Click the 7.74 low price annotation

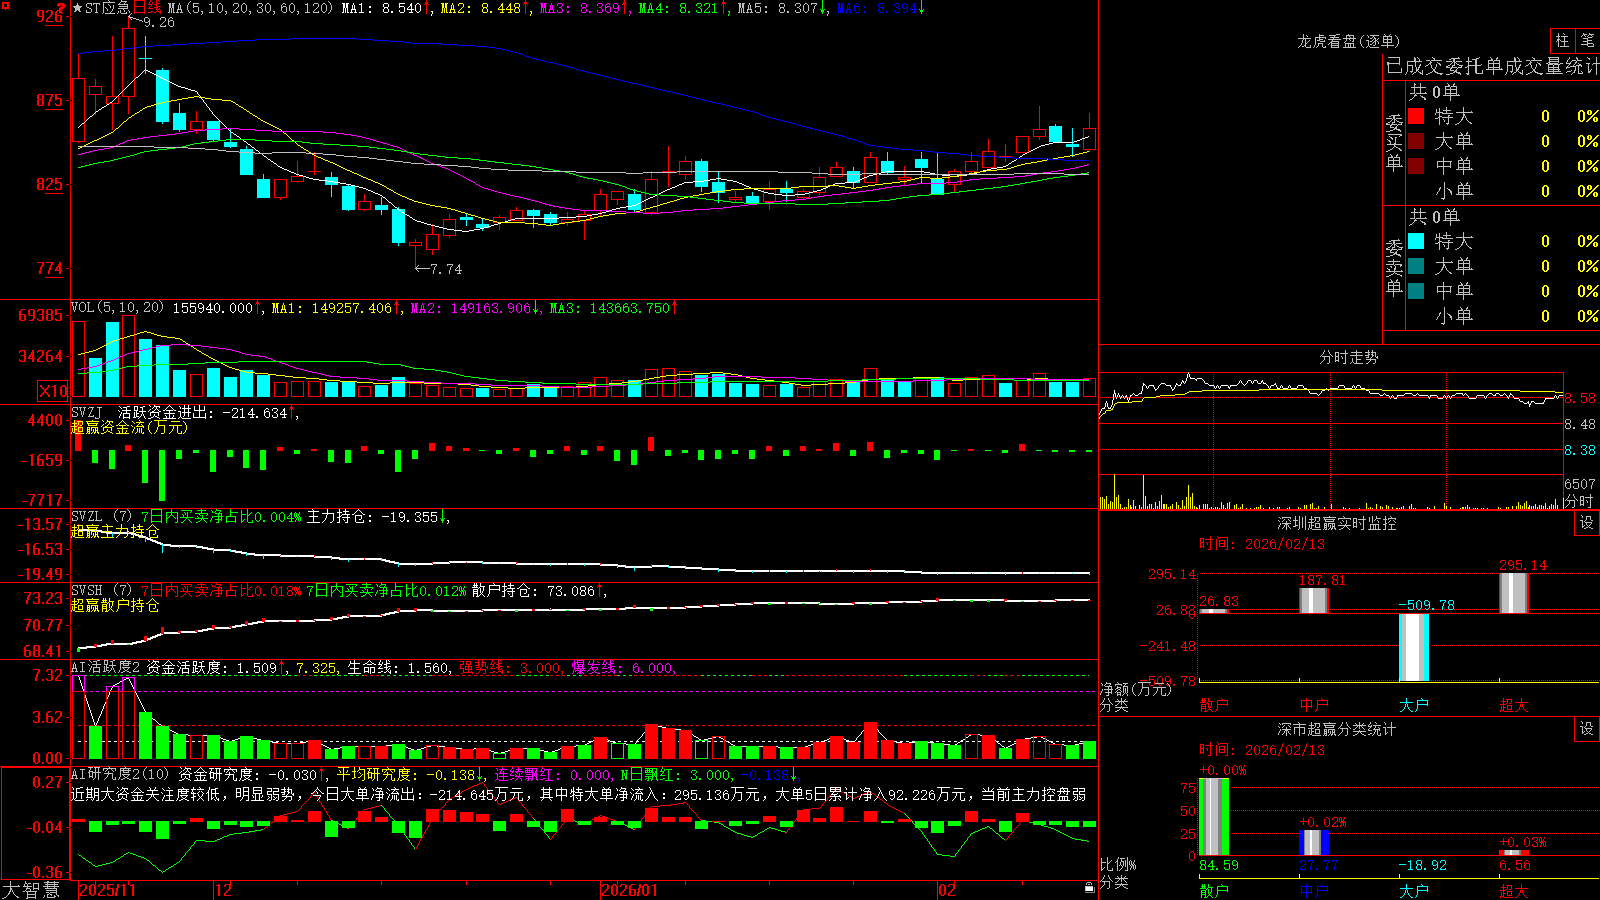point(446,269)
